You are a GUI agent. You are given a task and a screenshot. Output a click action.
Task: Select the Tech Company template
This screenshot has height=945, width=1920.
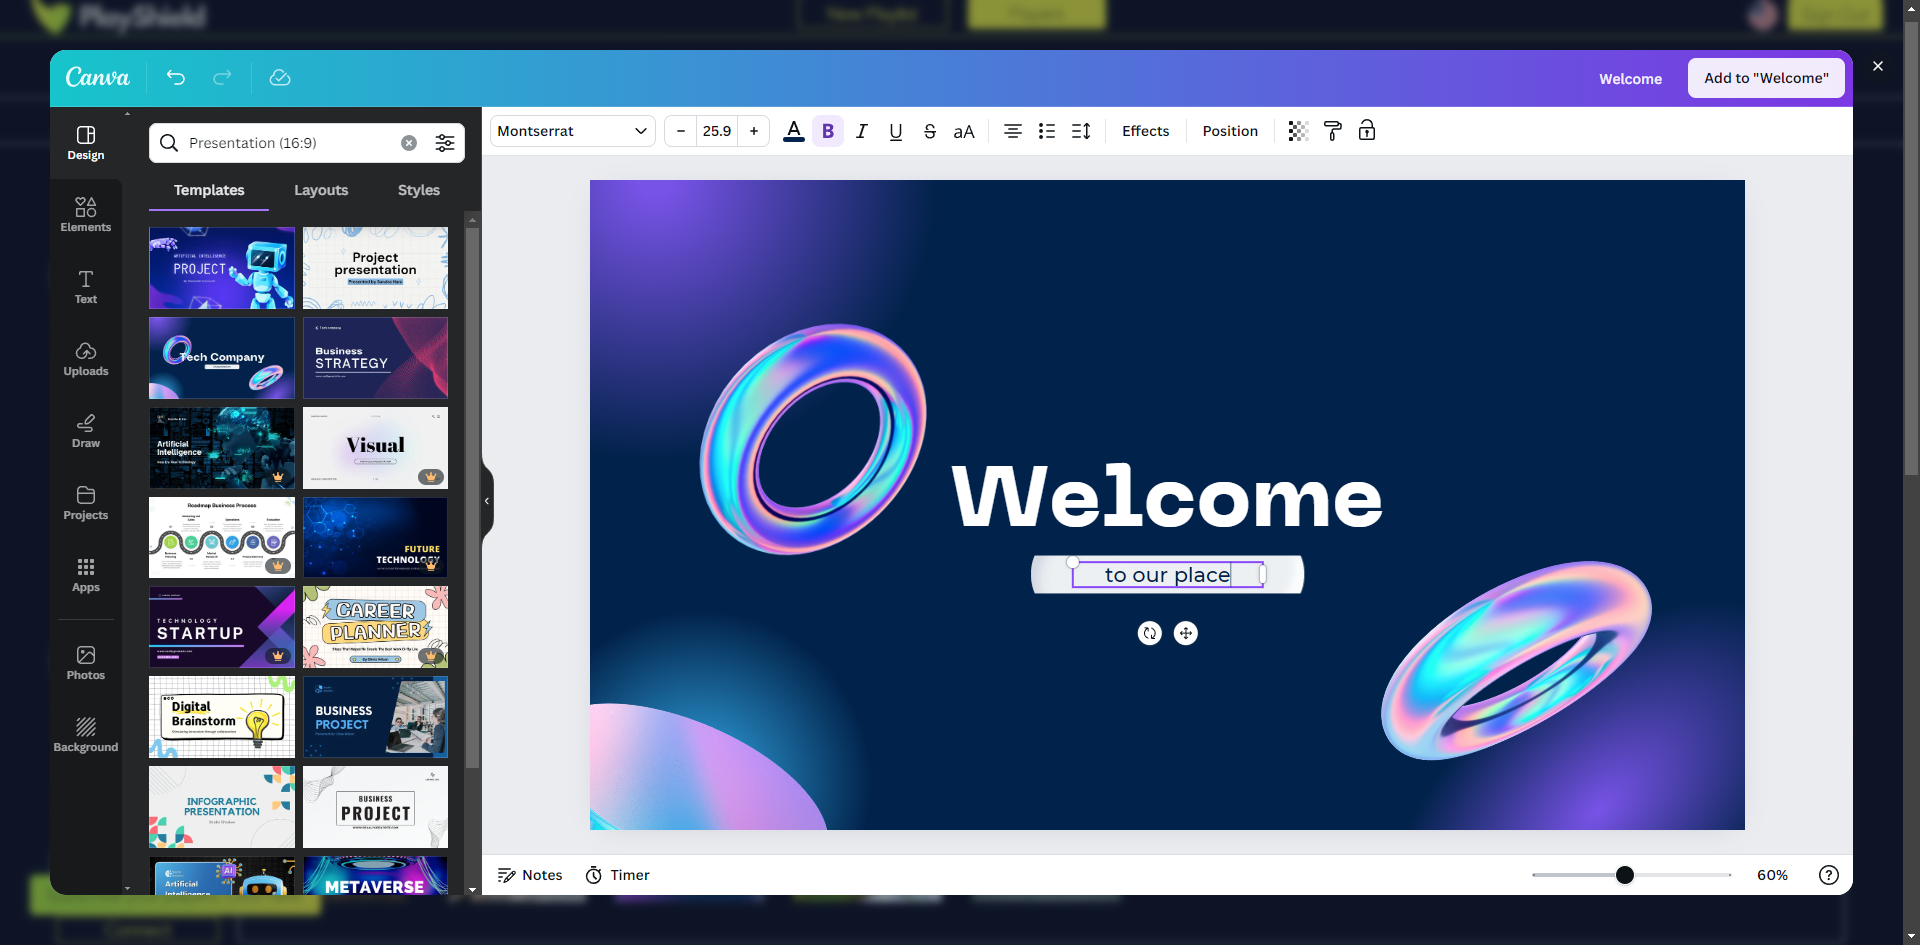(222, 358)
